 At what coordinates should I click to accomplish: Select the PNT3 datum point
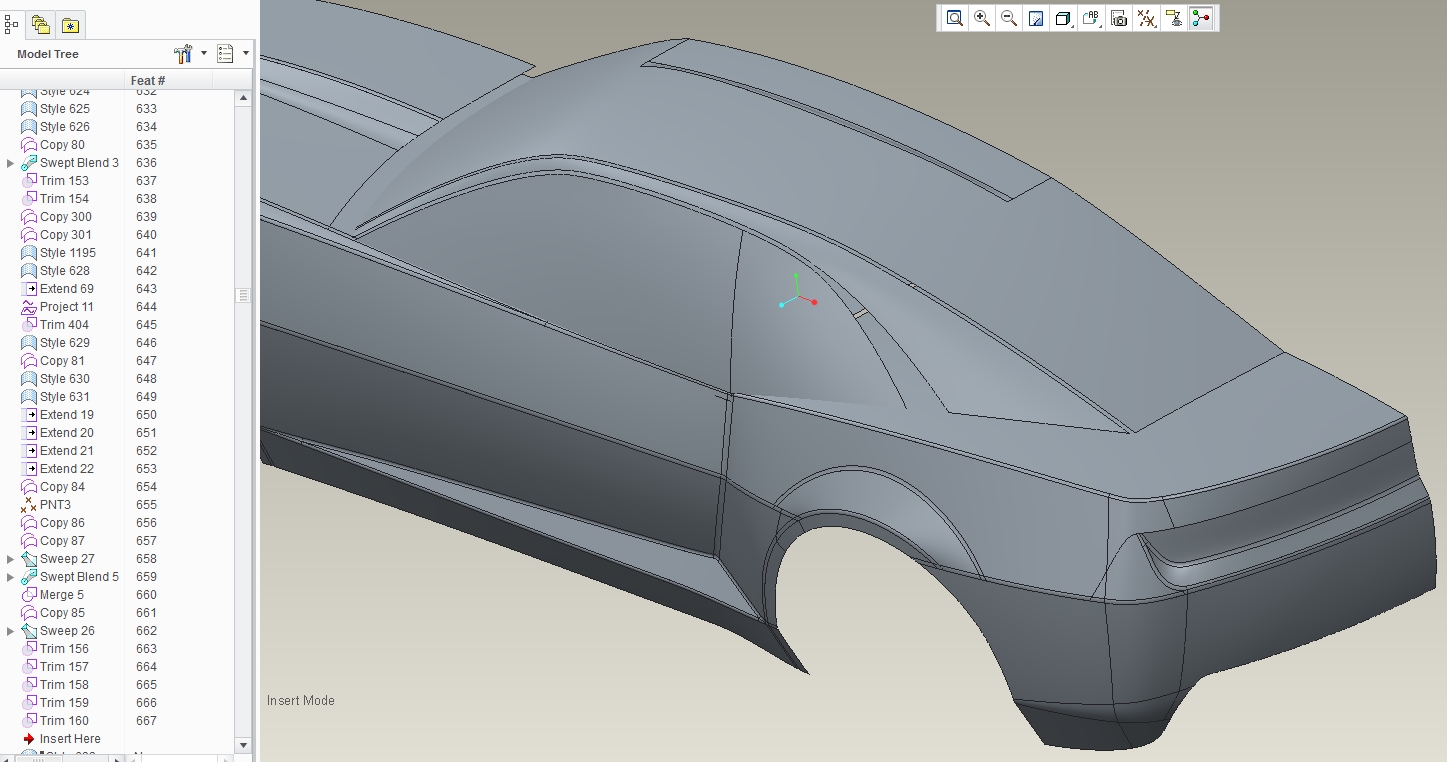55,505
